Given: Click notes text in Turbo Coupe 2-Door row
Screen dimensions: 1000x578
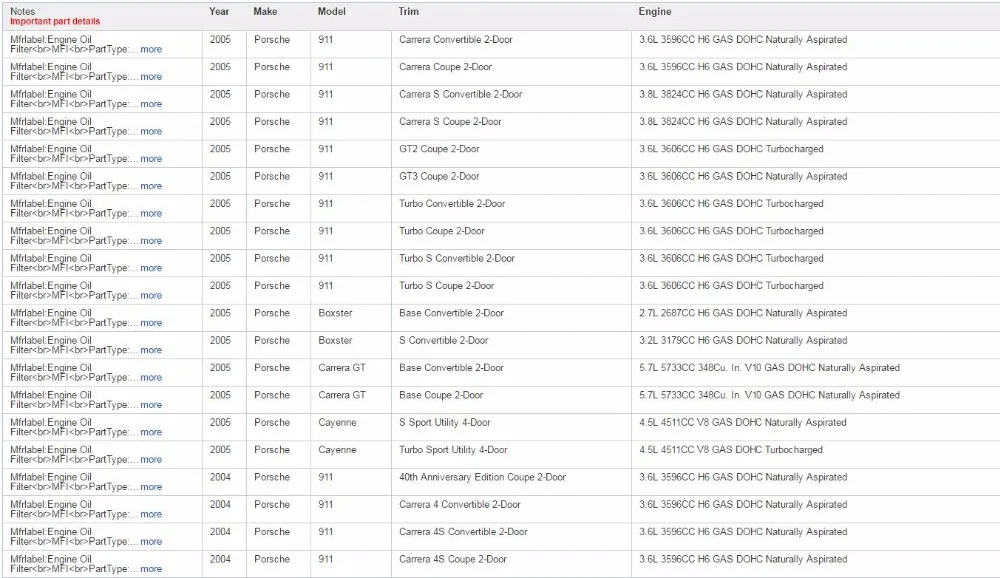Looking at the screenshot, I should [x=74, y=236].
